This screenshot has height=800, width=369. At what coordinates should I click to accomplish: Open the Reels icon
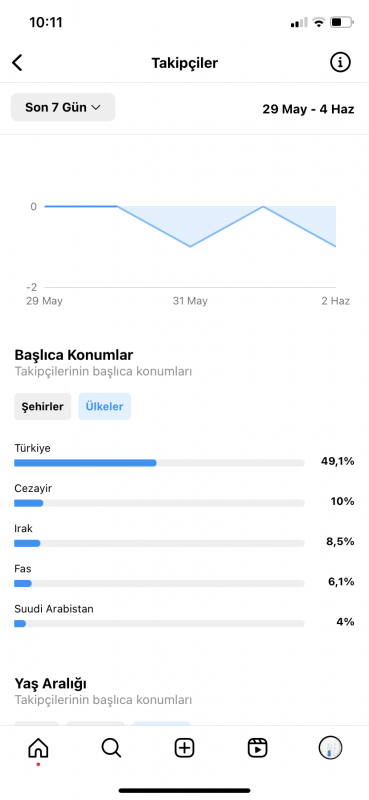click(257, 748)
